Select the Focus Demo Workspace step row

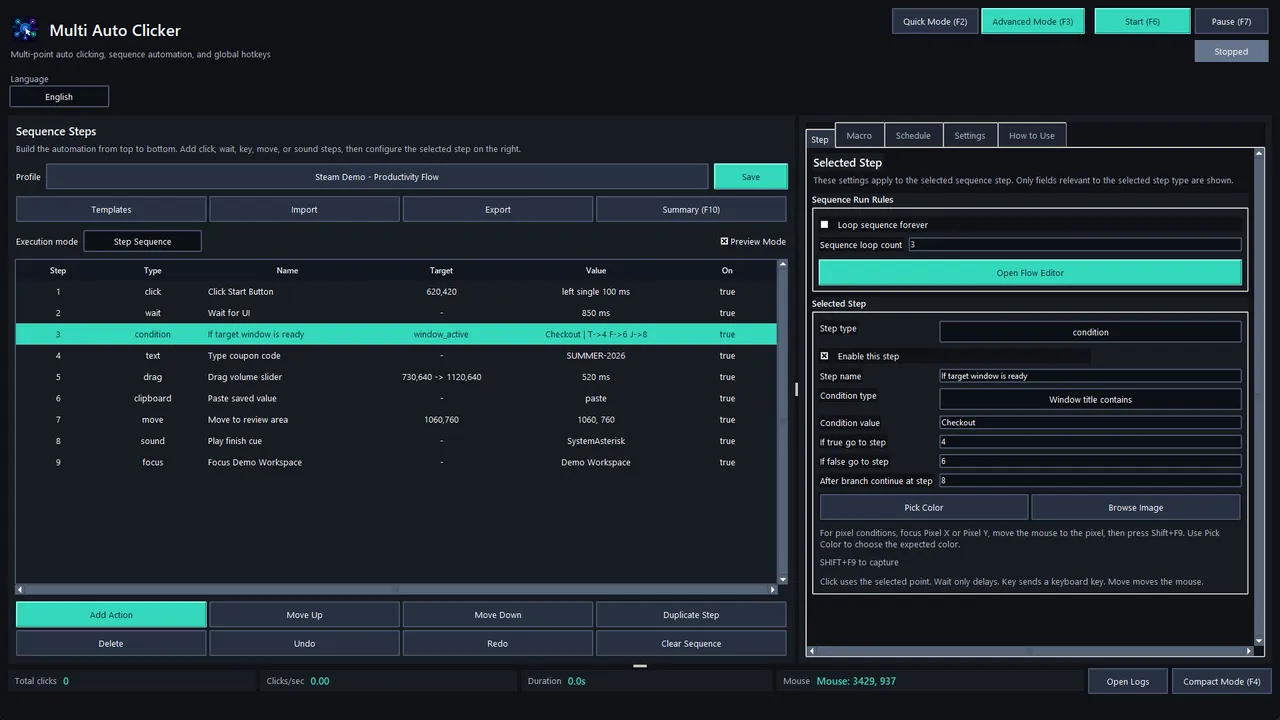[396, 462]
